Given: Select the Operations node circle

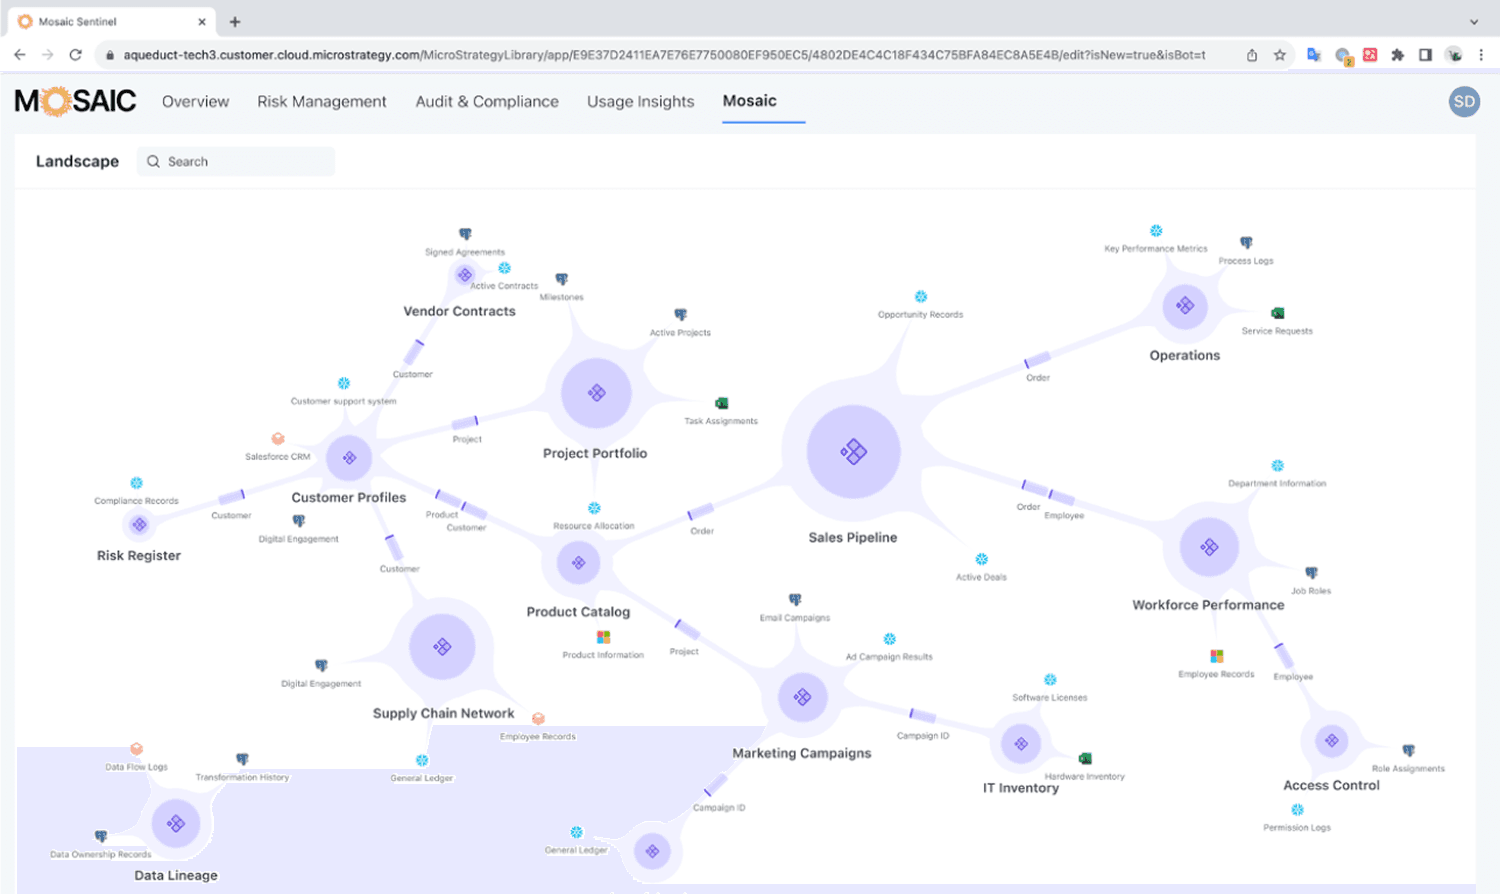Looking at the screenshot, I should pos(1185,306).
